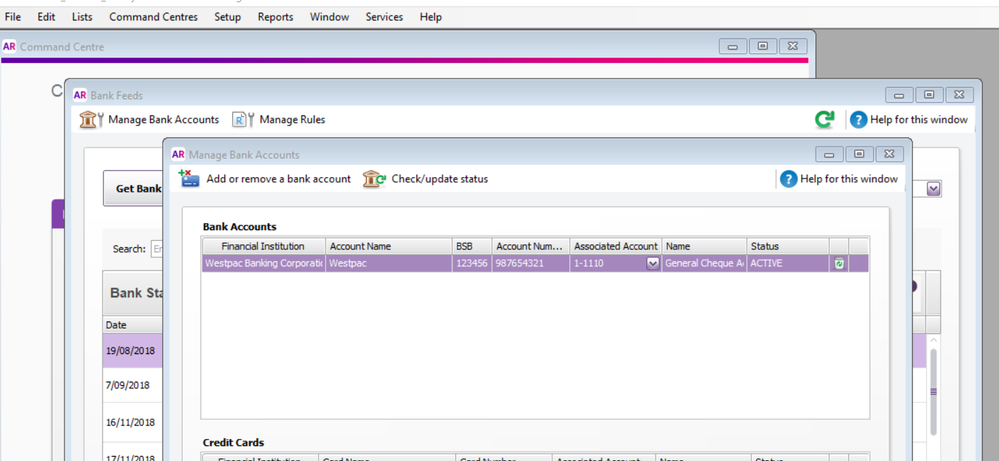The width and height of the screenshot is (999, 461).
Task: Select the Westpac Banking Corporation row
Action: (x=264, y=264)
